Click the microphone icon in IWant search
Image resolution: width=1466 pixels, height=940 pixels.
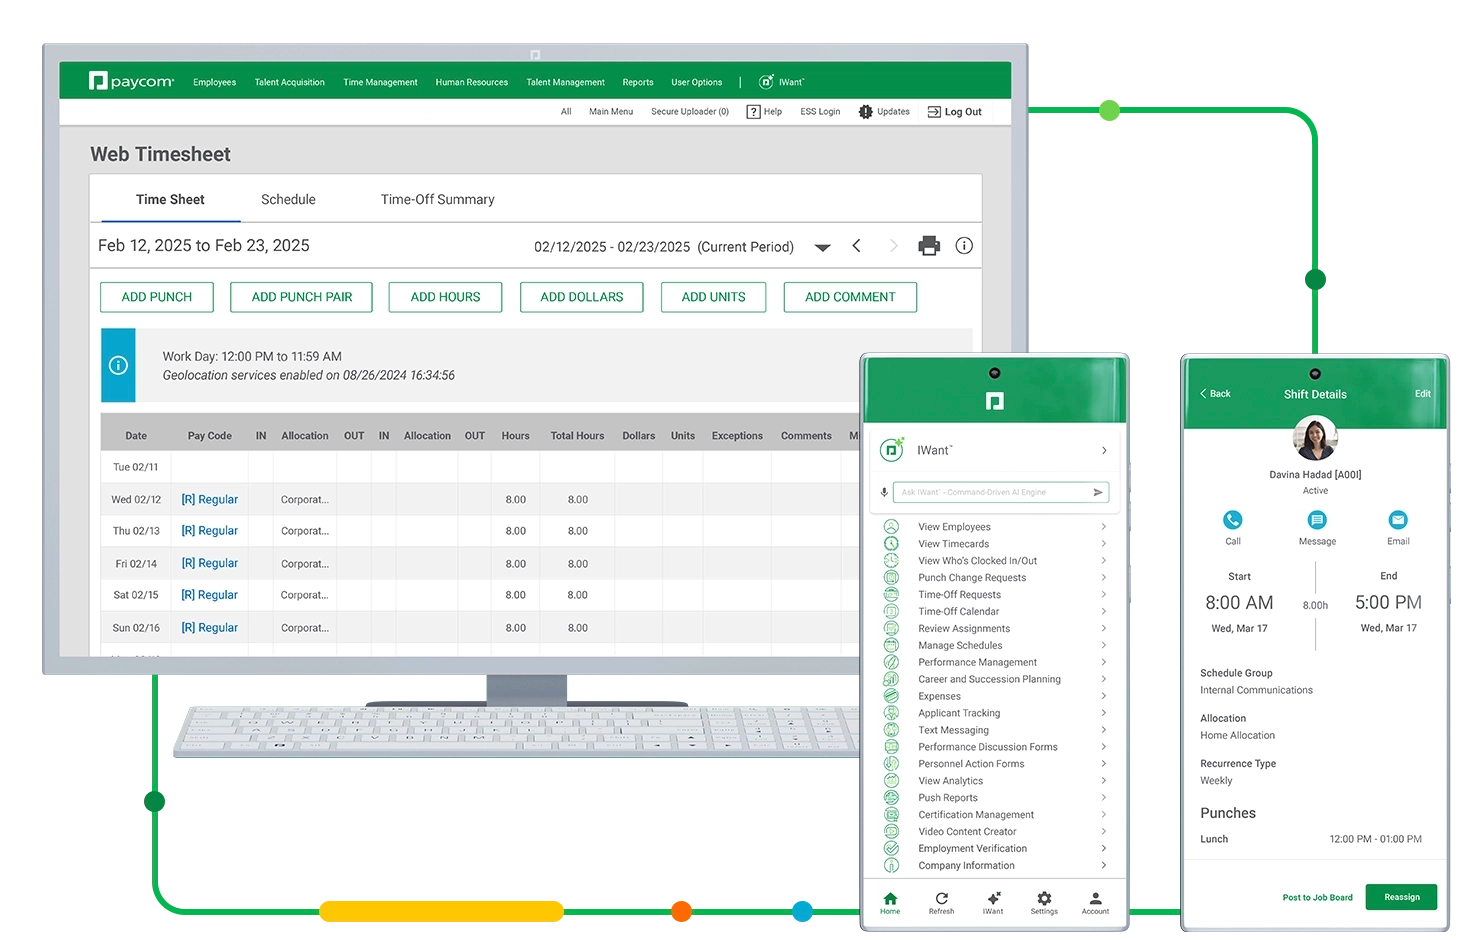884,492
